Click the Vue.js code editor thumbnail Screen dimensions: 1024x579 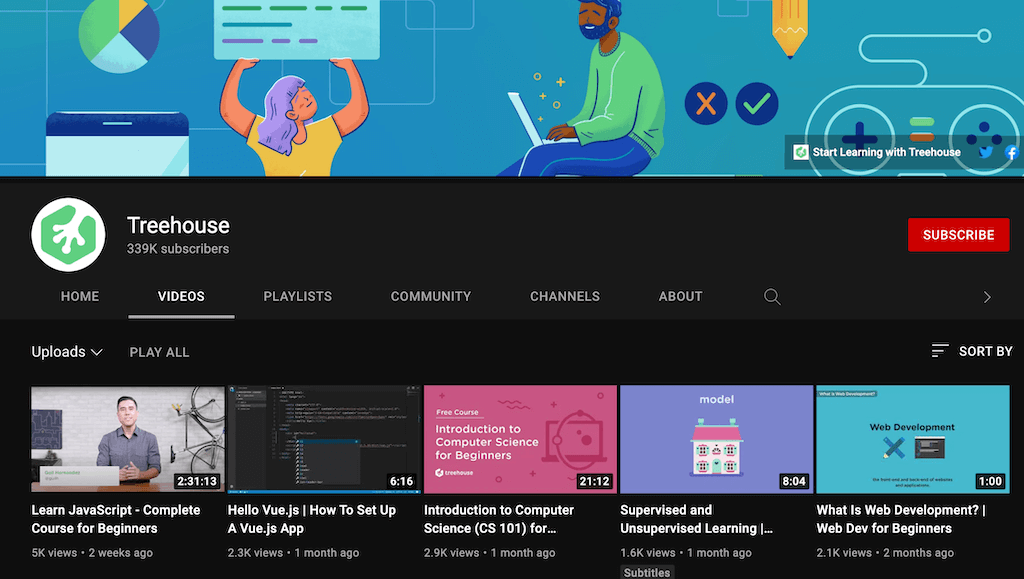pos(324,439)
